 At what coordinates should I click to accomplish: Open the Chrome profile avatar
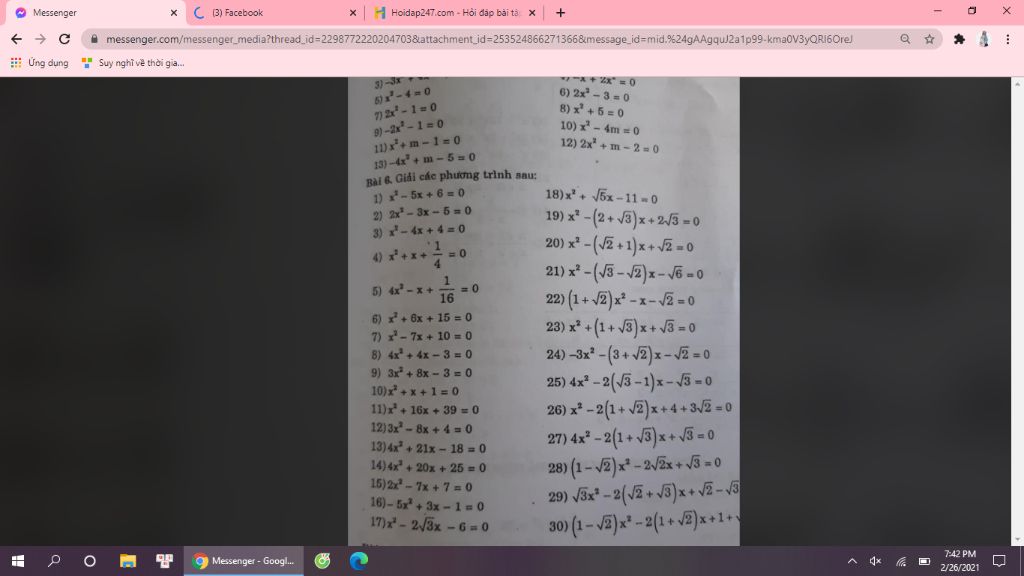click(984, 39)
